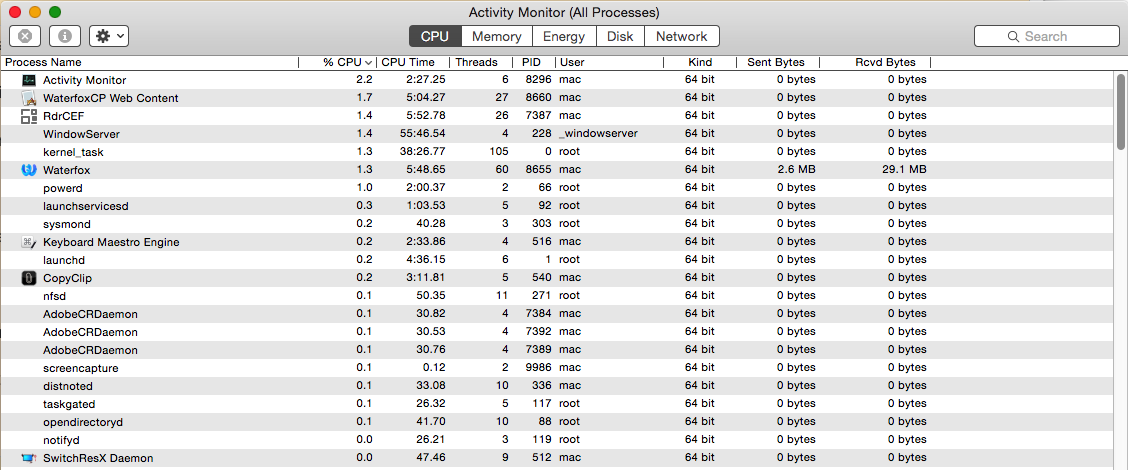Sort by the Kind column header

click(x=700, y=63)
